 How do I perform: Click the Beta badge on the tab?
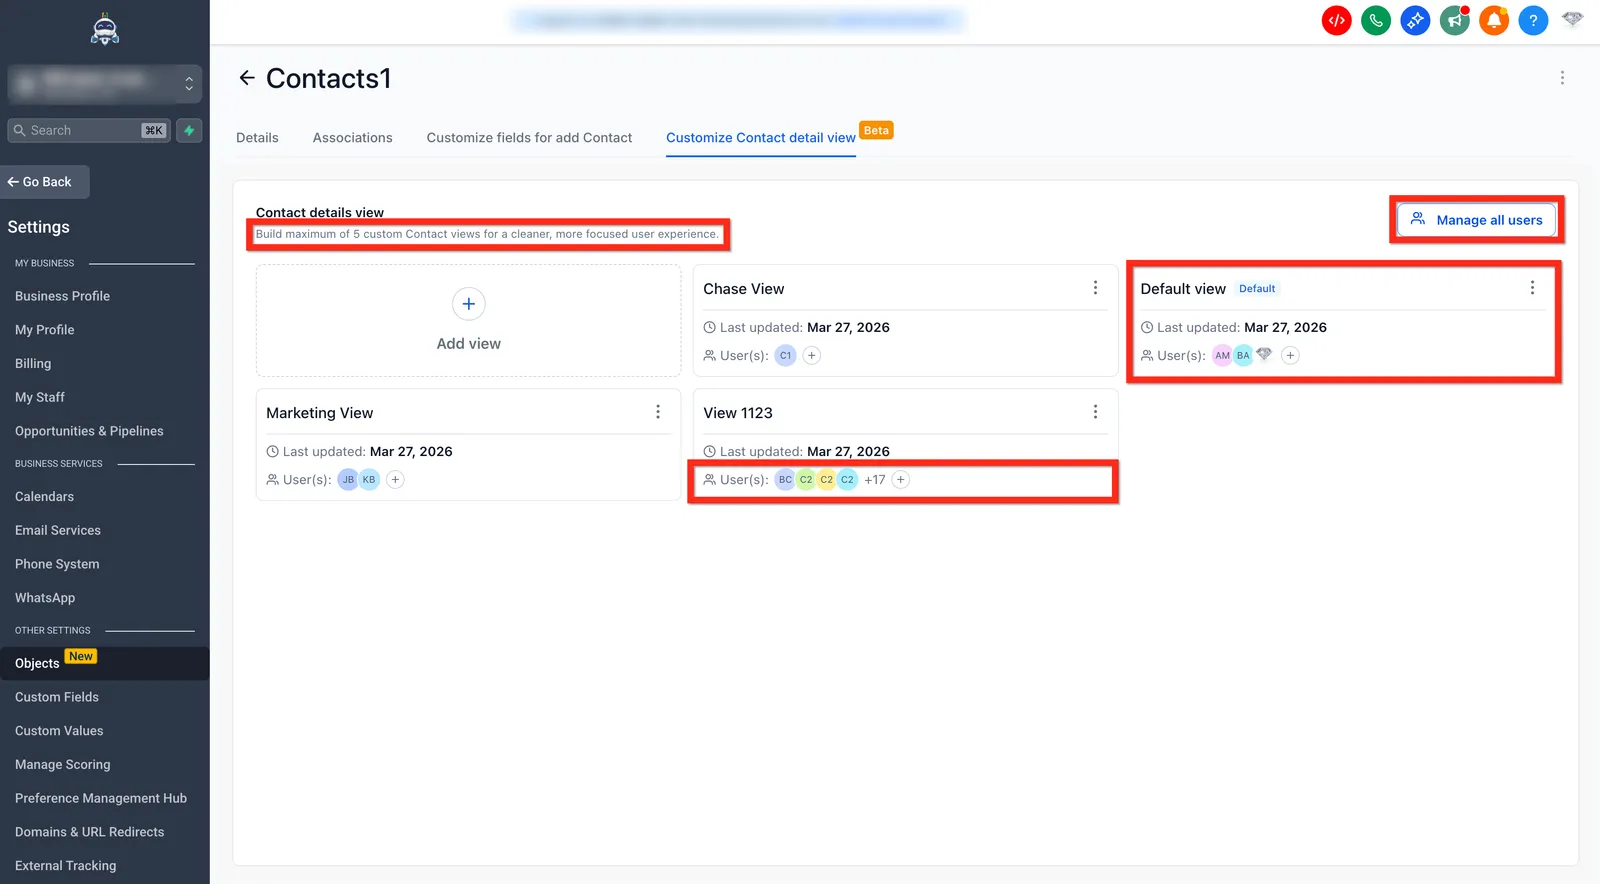876,130
